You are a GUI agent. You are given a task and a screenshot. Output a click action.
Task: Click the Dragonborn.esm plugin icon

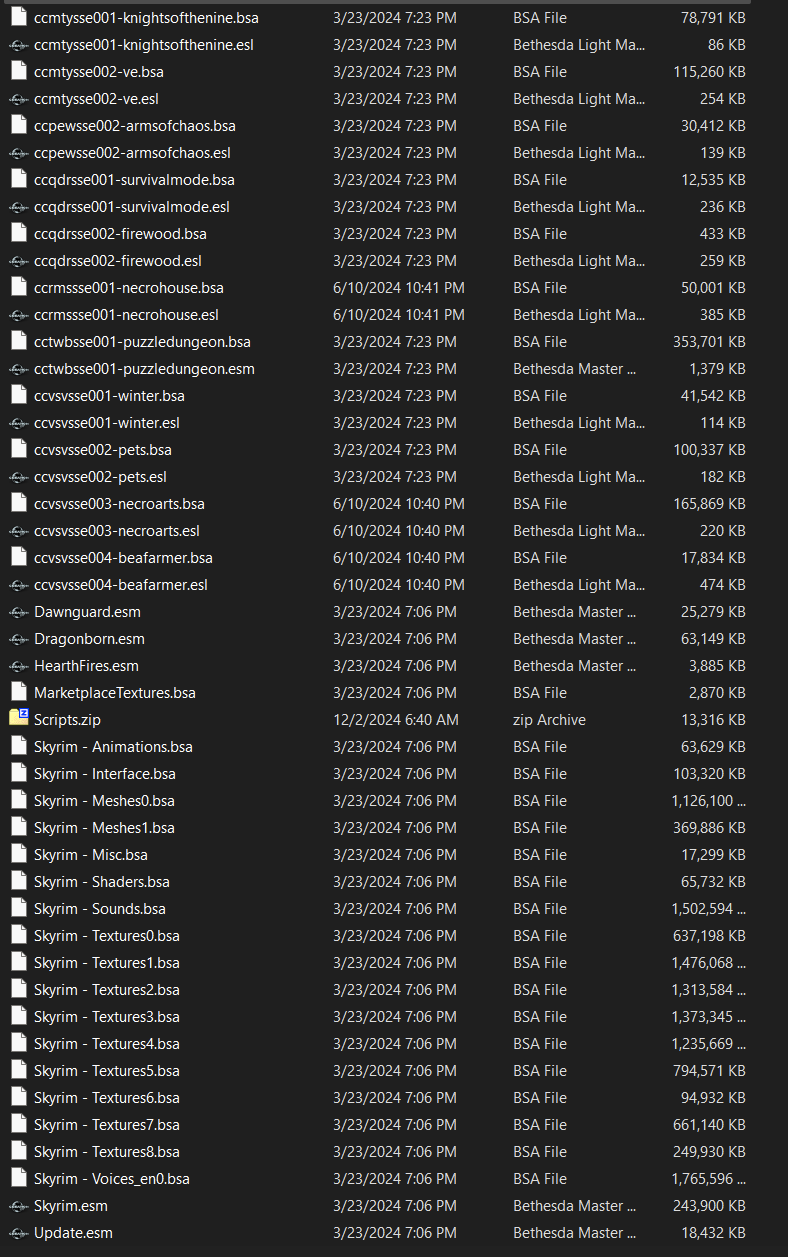(x=18, y=638)
